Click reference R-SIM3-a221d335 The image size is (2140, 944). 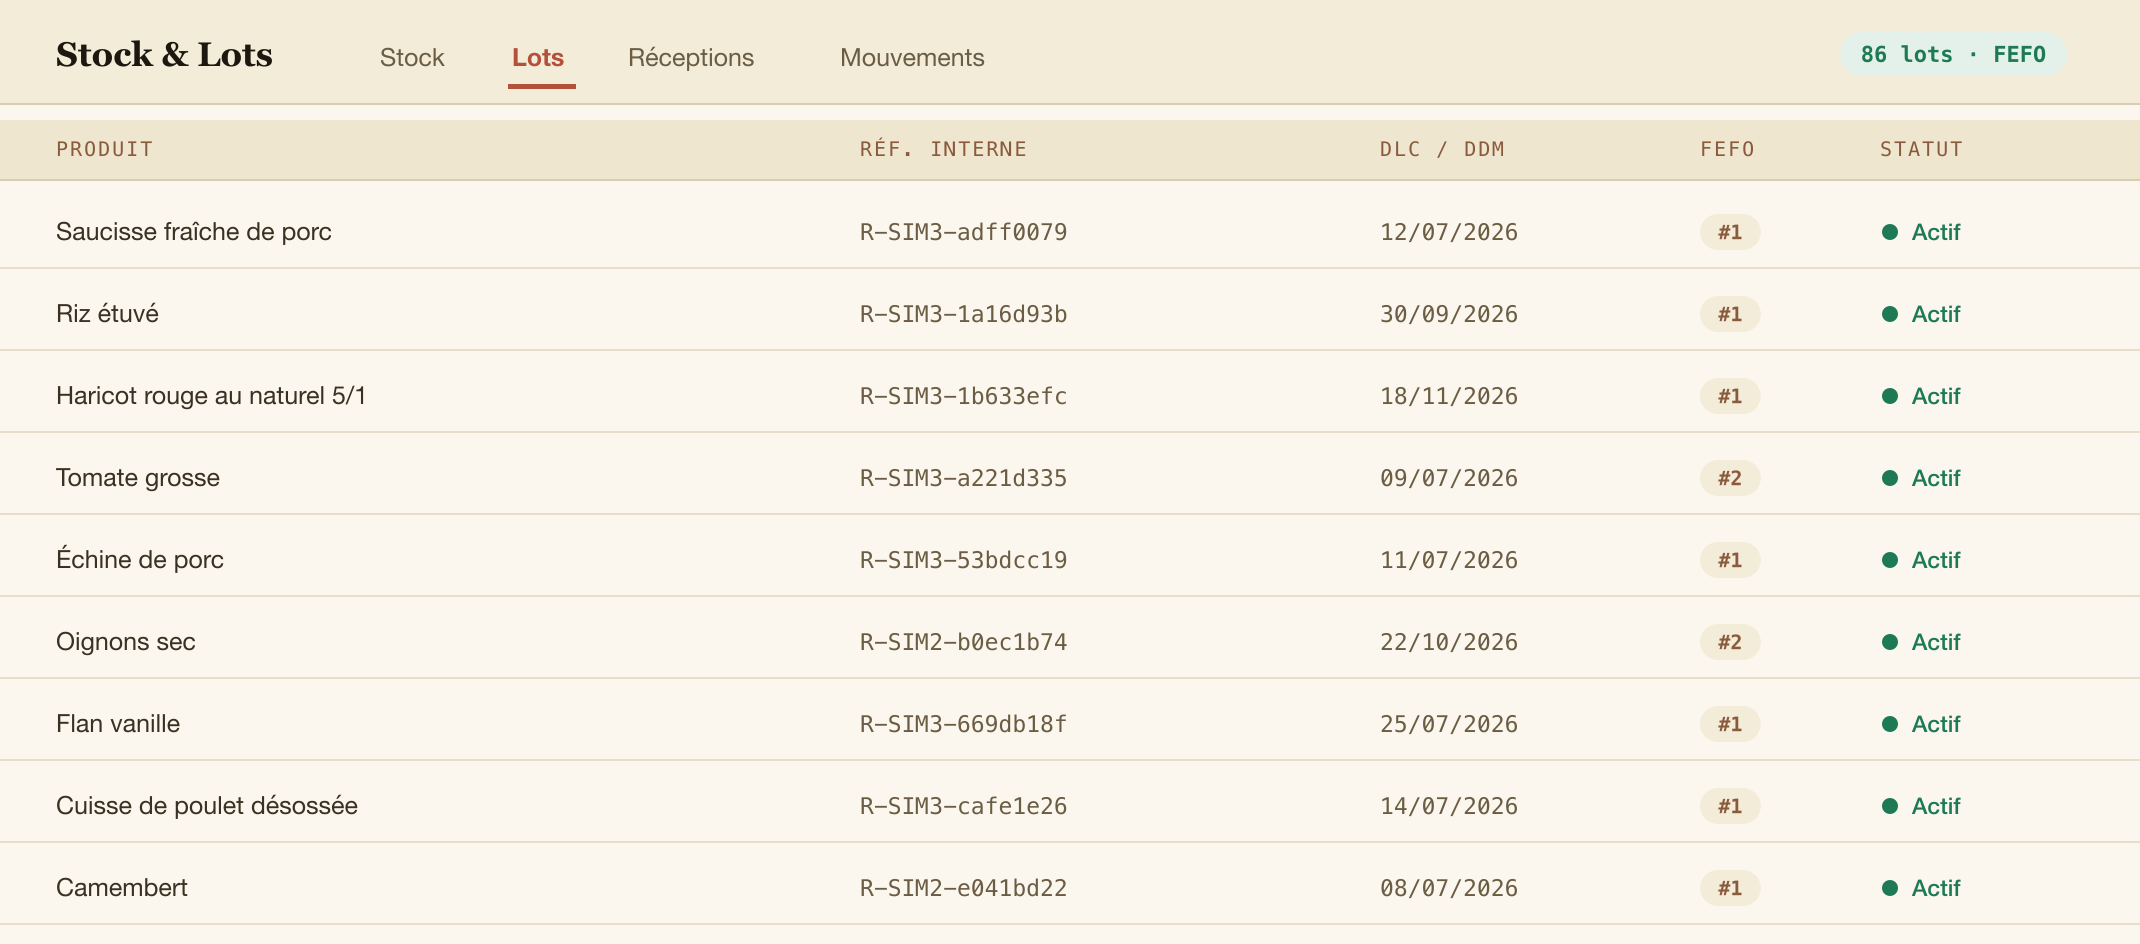coord(963,478)
